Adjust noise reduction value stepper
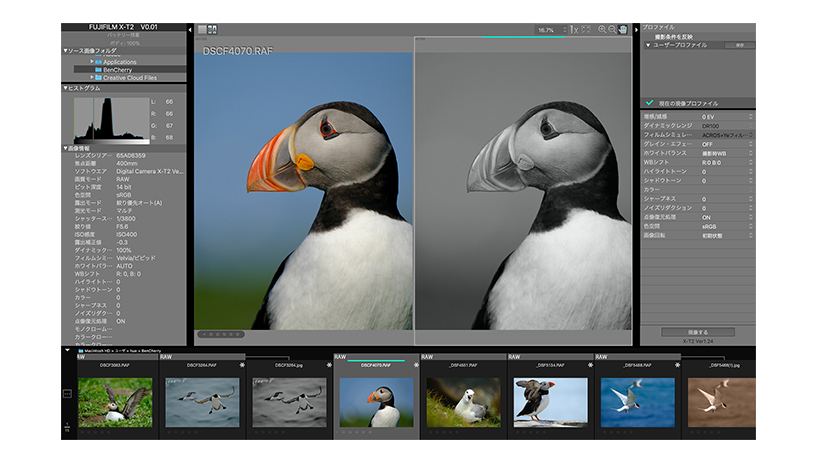 [750, 208]
